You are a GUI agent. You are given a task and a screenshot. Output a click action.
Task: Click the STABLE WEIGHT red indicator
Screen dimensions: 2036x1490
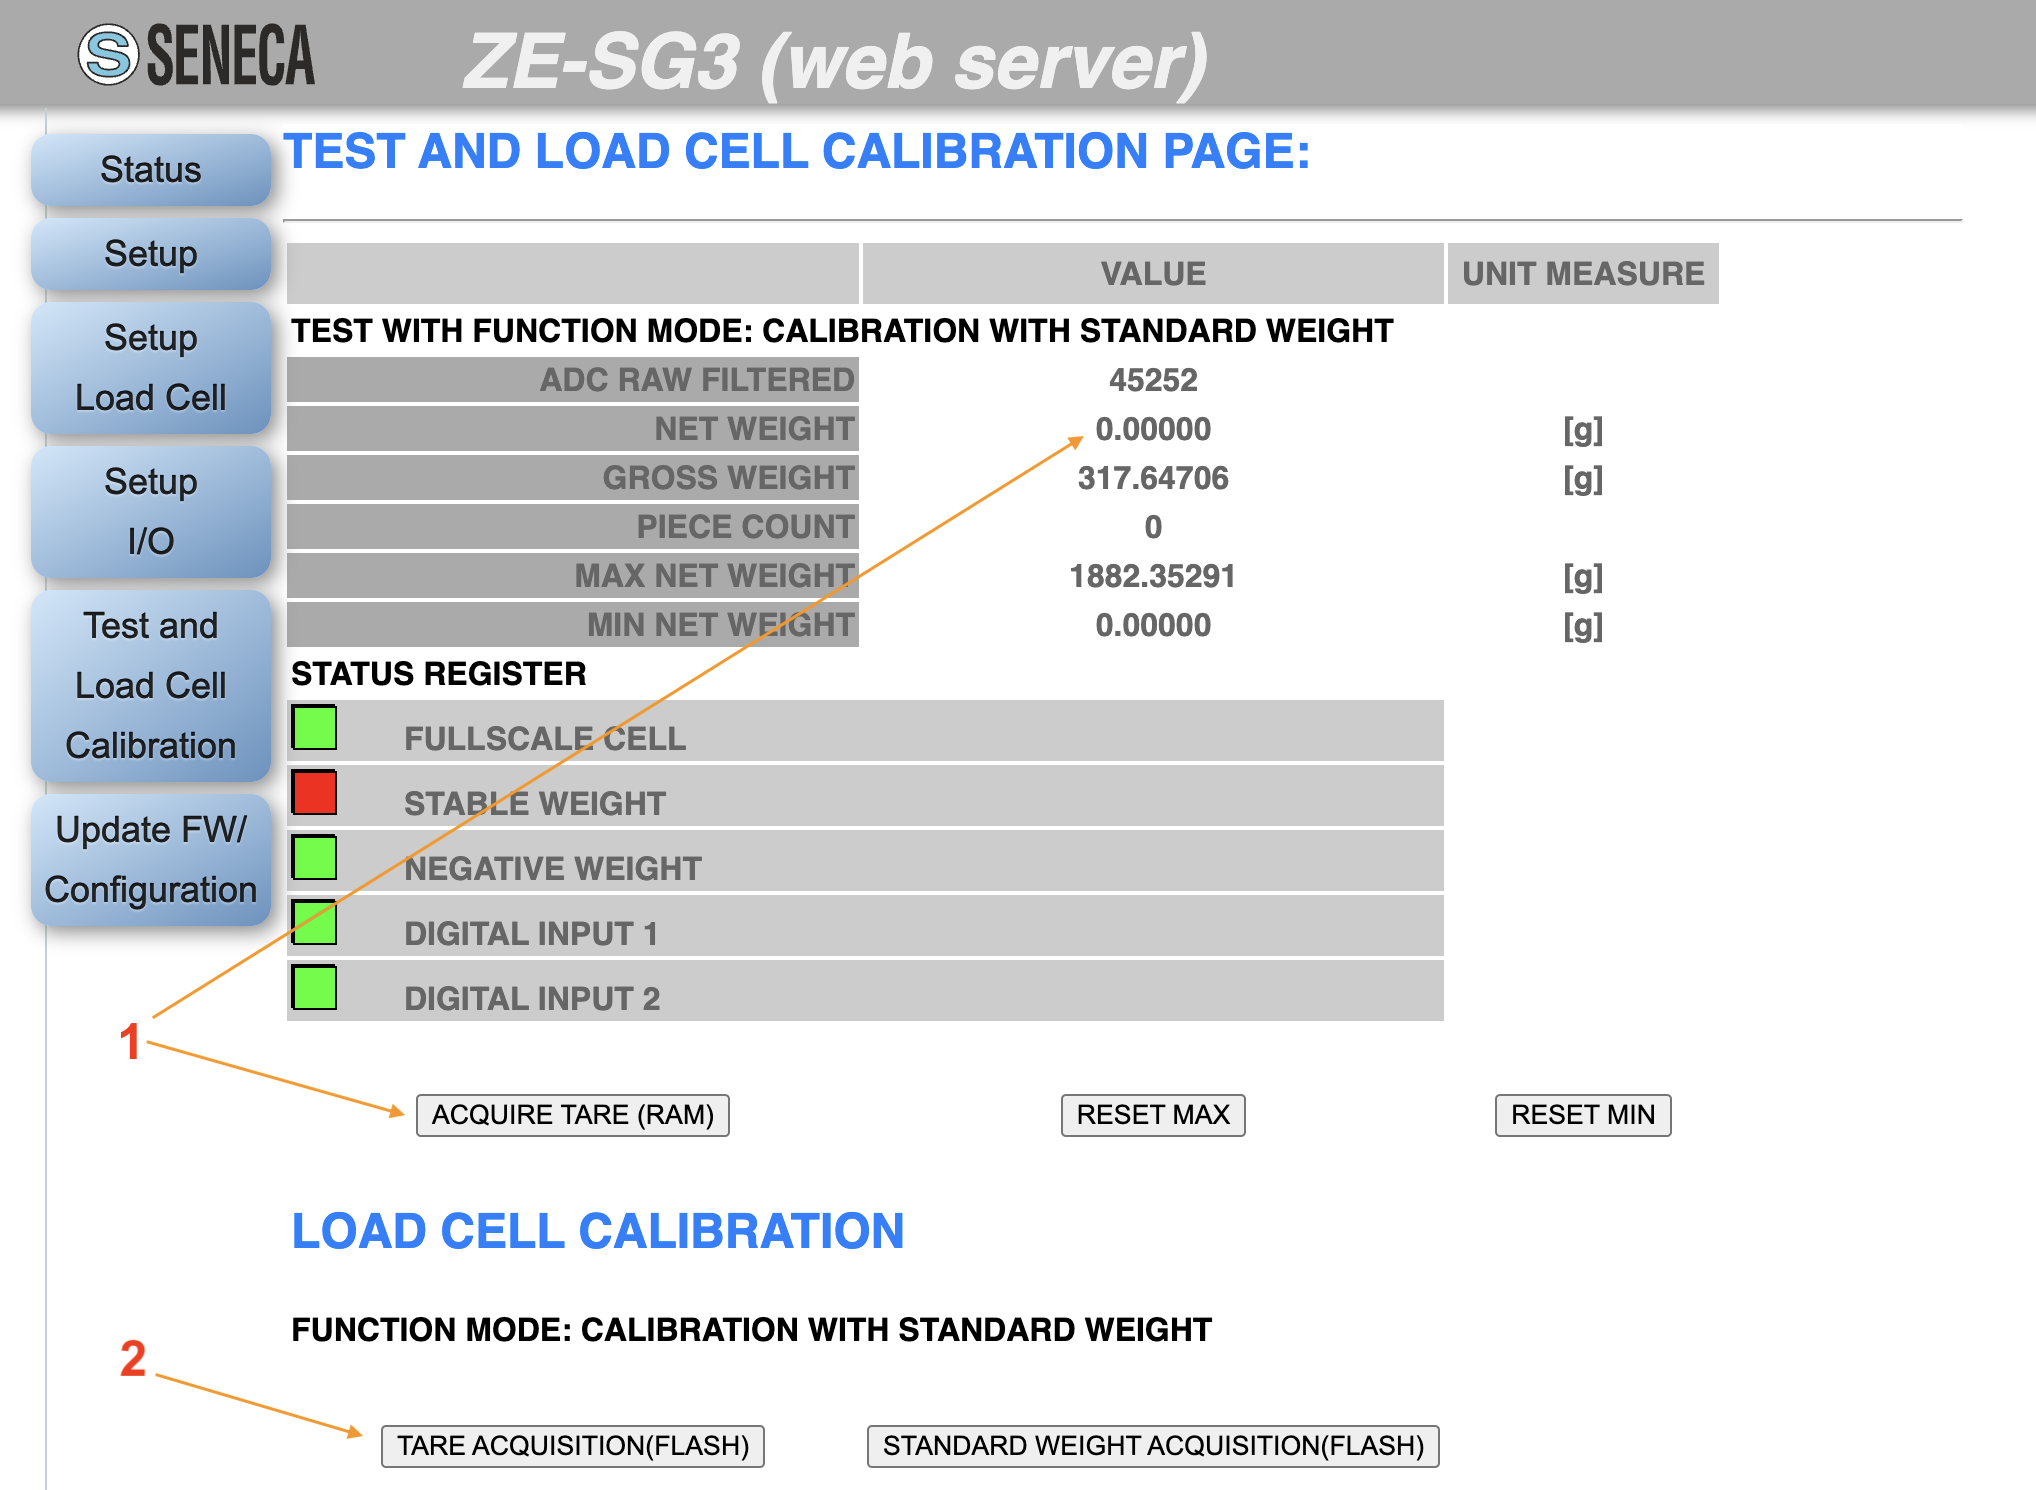[x=314, y=792]
